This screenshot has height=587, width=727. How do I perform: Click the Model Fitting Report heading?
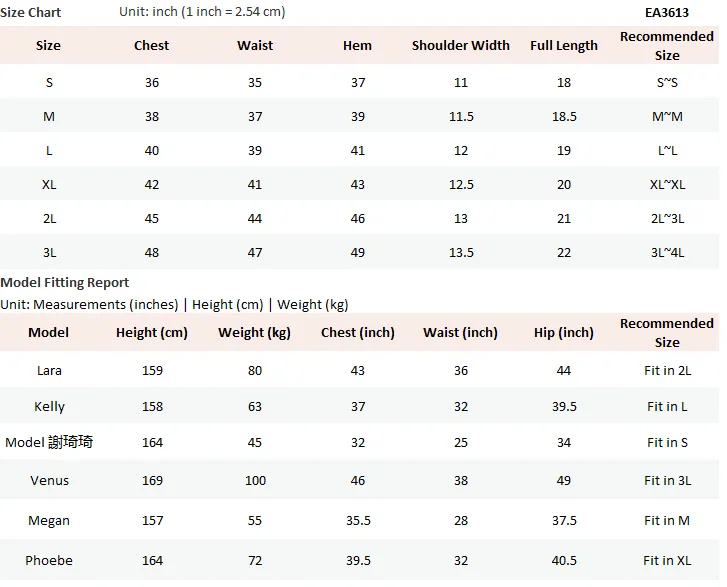click(64, 282)
